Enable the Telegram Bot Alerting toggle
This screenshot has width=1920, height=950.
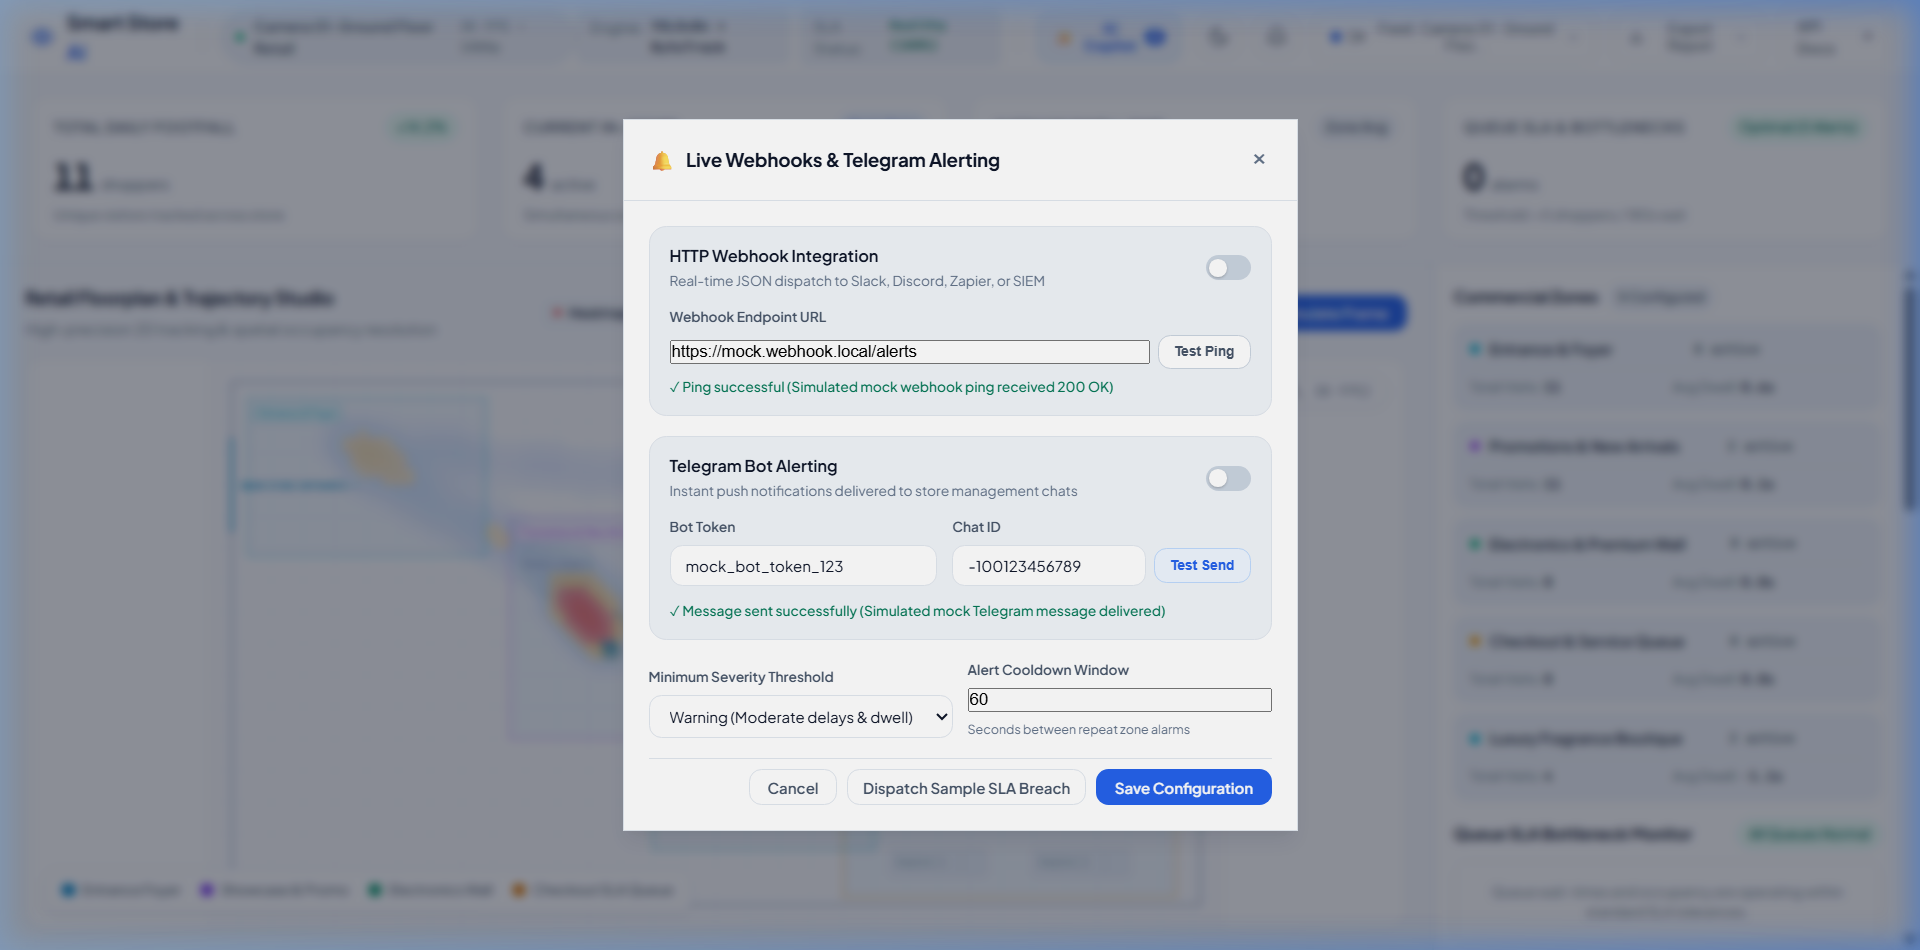pyautogui.click(x=1228, y=479)
